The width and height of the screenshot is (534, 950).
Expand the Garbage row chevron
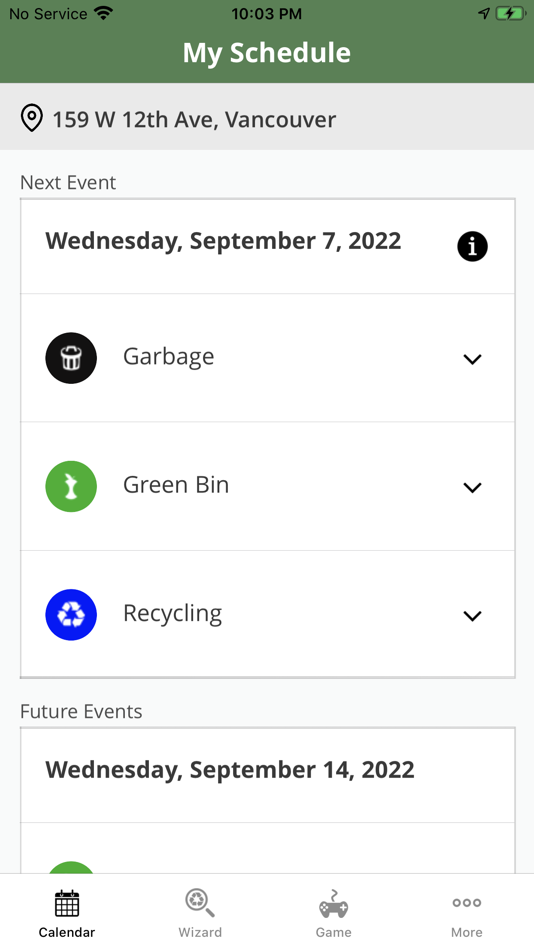(472, 359)
